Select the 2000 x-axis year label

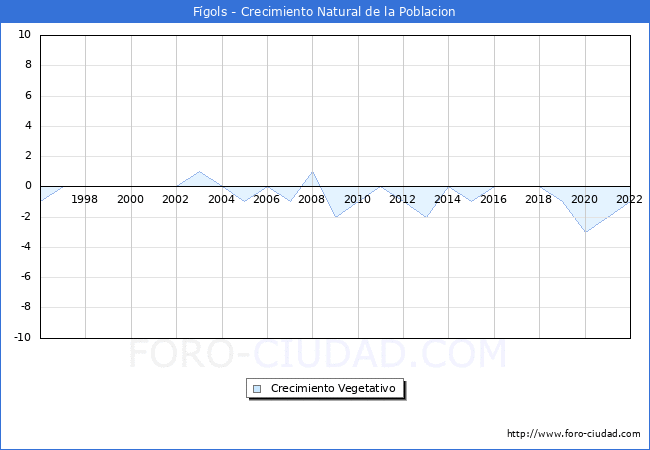[x=130, y=199]
